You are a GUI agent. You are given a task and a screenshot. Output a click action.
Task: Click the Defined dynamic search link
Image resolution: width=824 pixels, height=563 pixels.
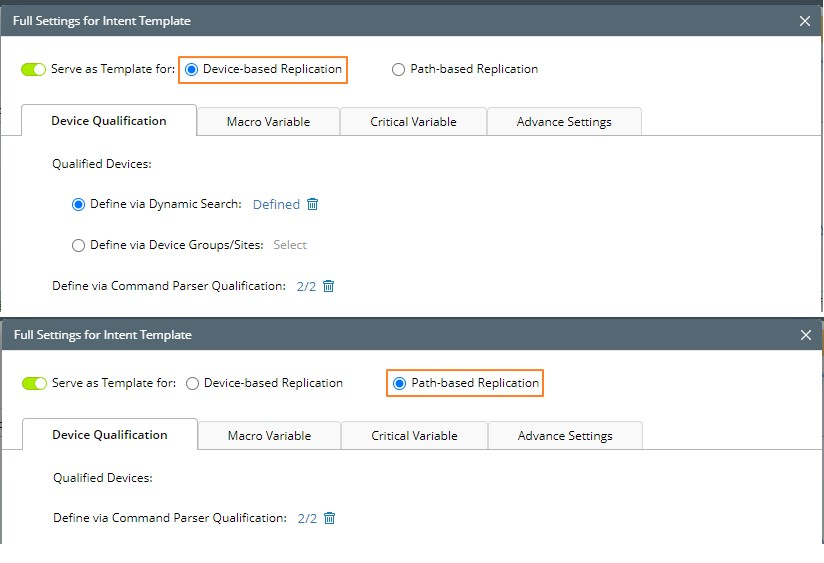click(276, 204)
